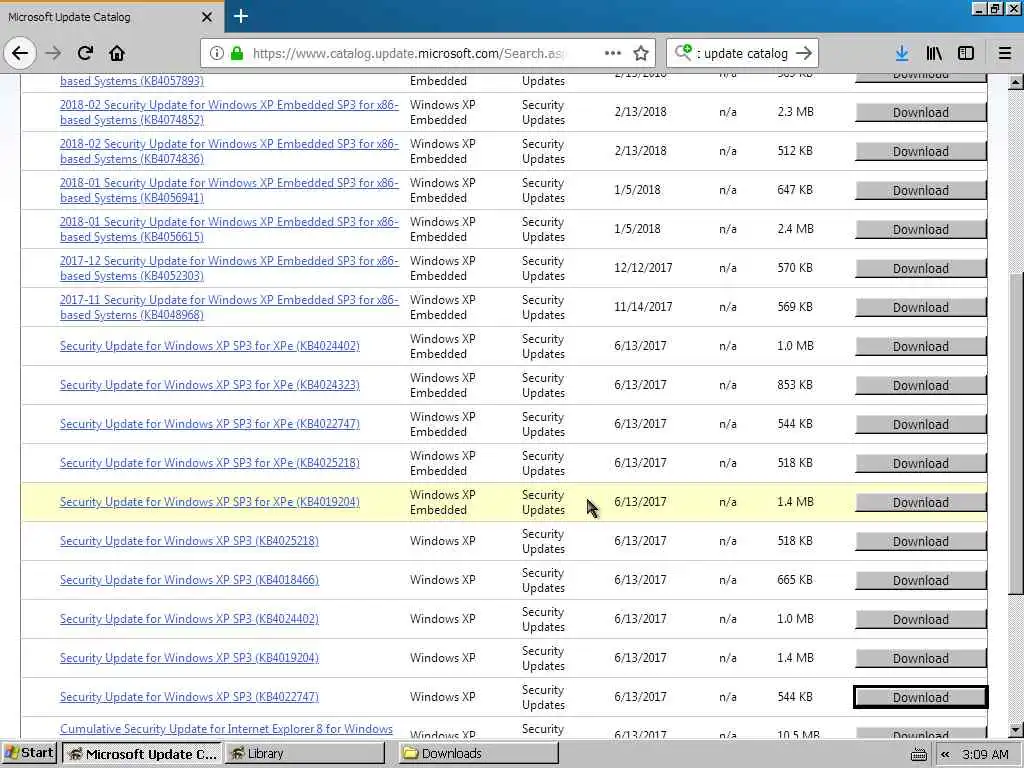This screenshot has width=1024, height=768.
Task: Open the KB4056941 security update link
Action: click(x=229, y=190)
